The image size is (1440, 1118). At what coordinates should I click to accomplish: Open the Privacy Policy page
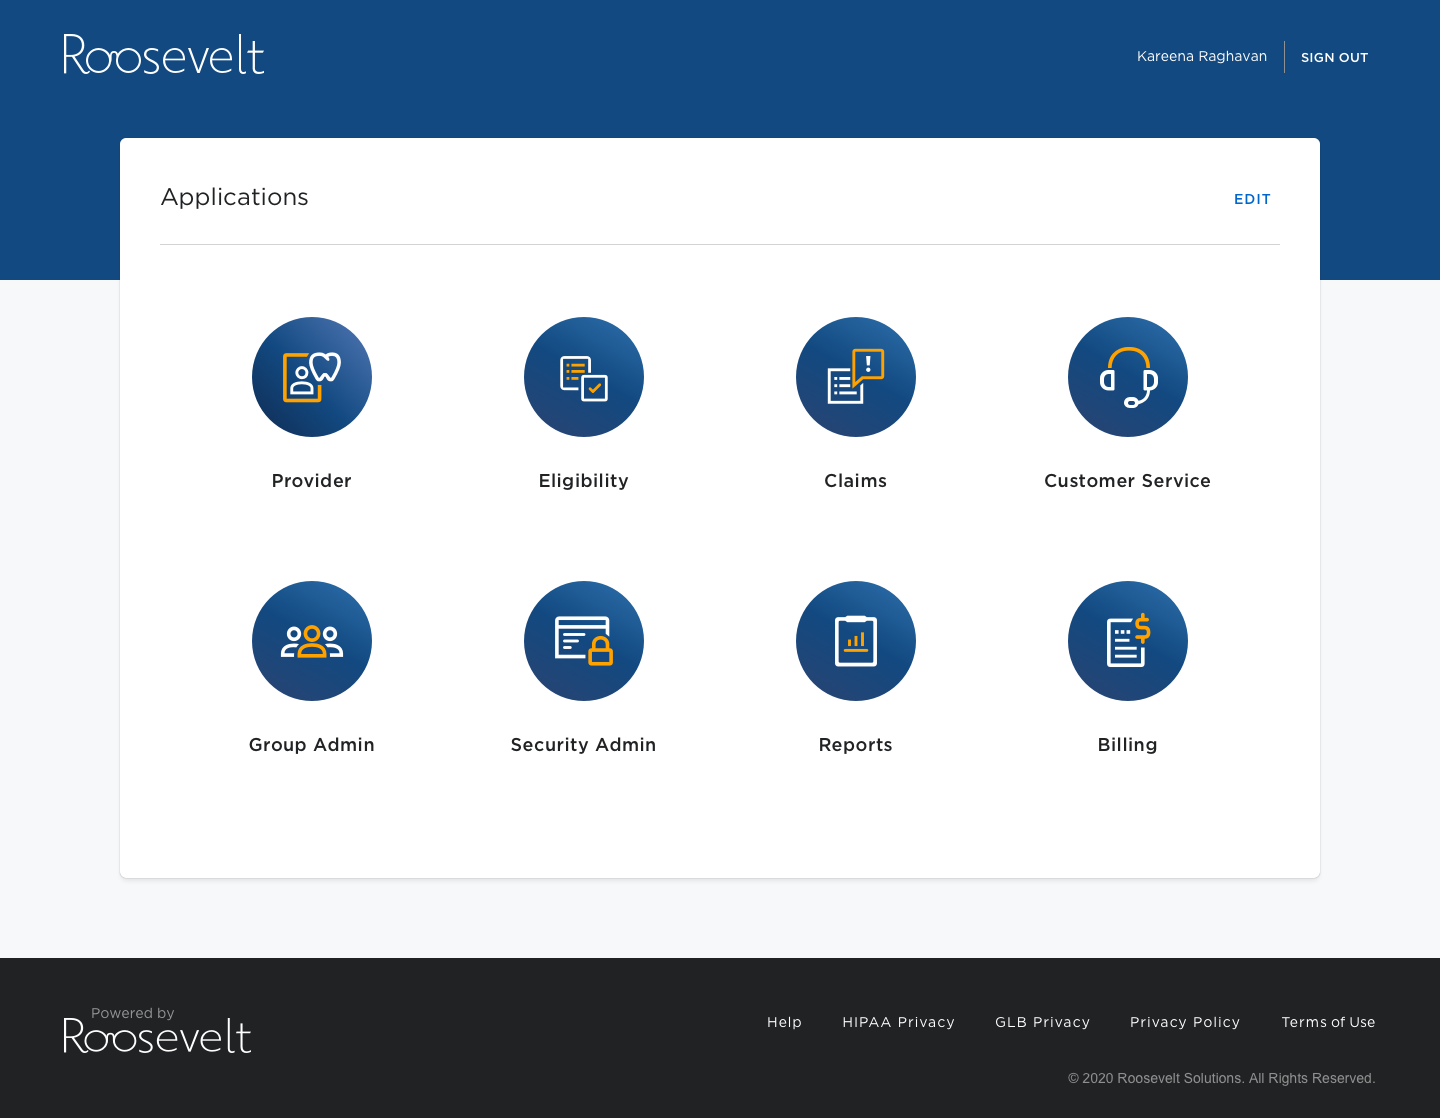click(x=1185, y=1022)
